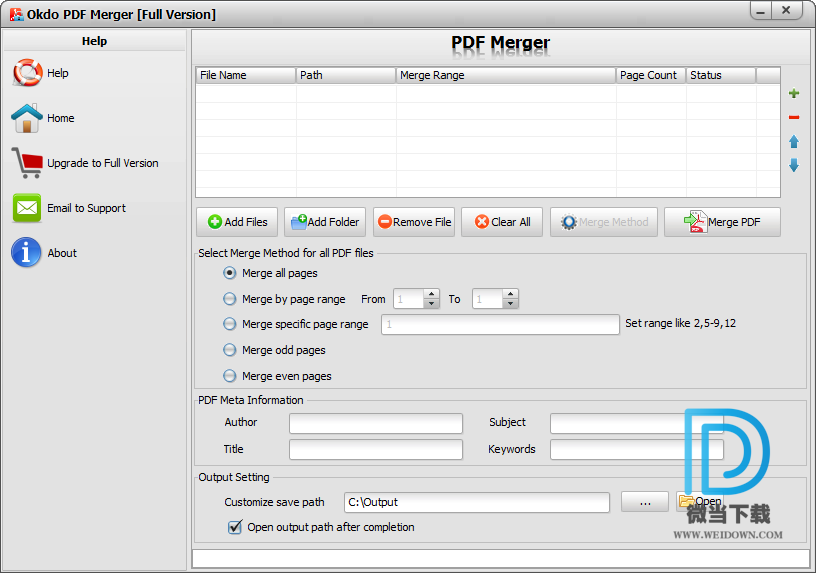The height and width of the screenshot is (573, 816).
Task: Select Merge even pages option
Action: (x=230, y=376)
